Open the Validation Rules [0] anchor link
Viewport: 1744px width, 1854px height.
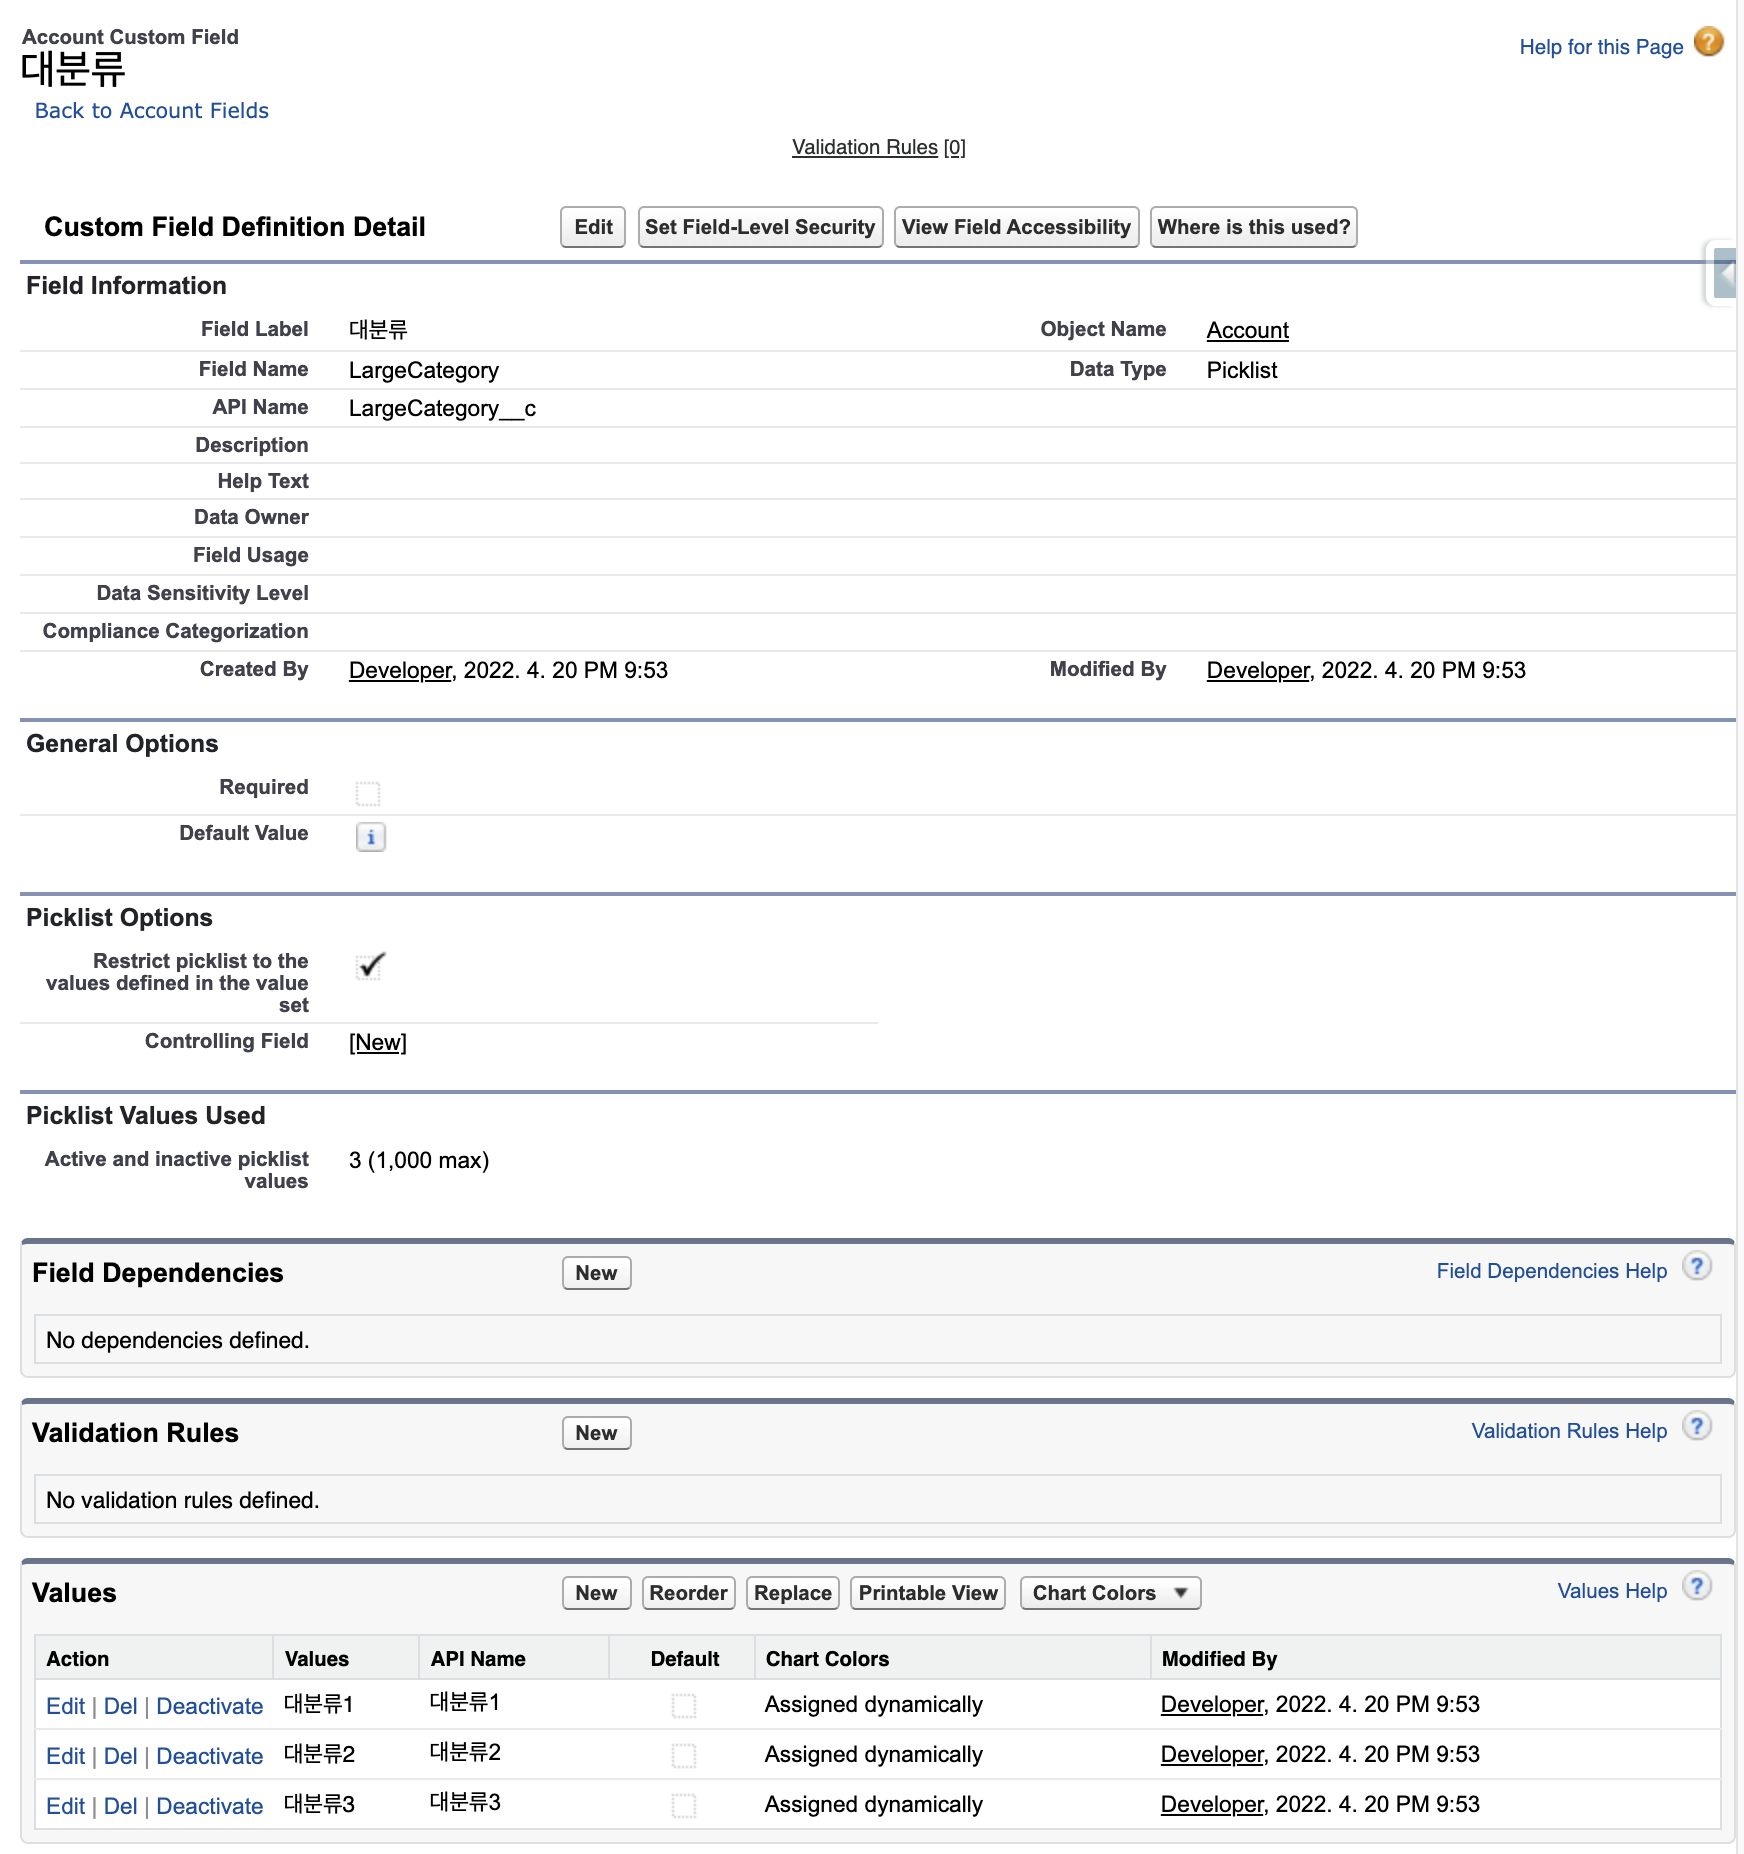coord(879,147)
